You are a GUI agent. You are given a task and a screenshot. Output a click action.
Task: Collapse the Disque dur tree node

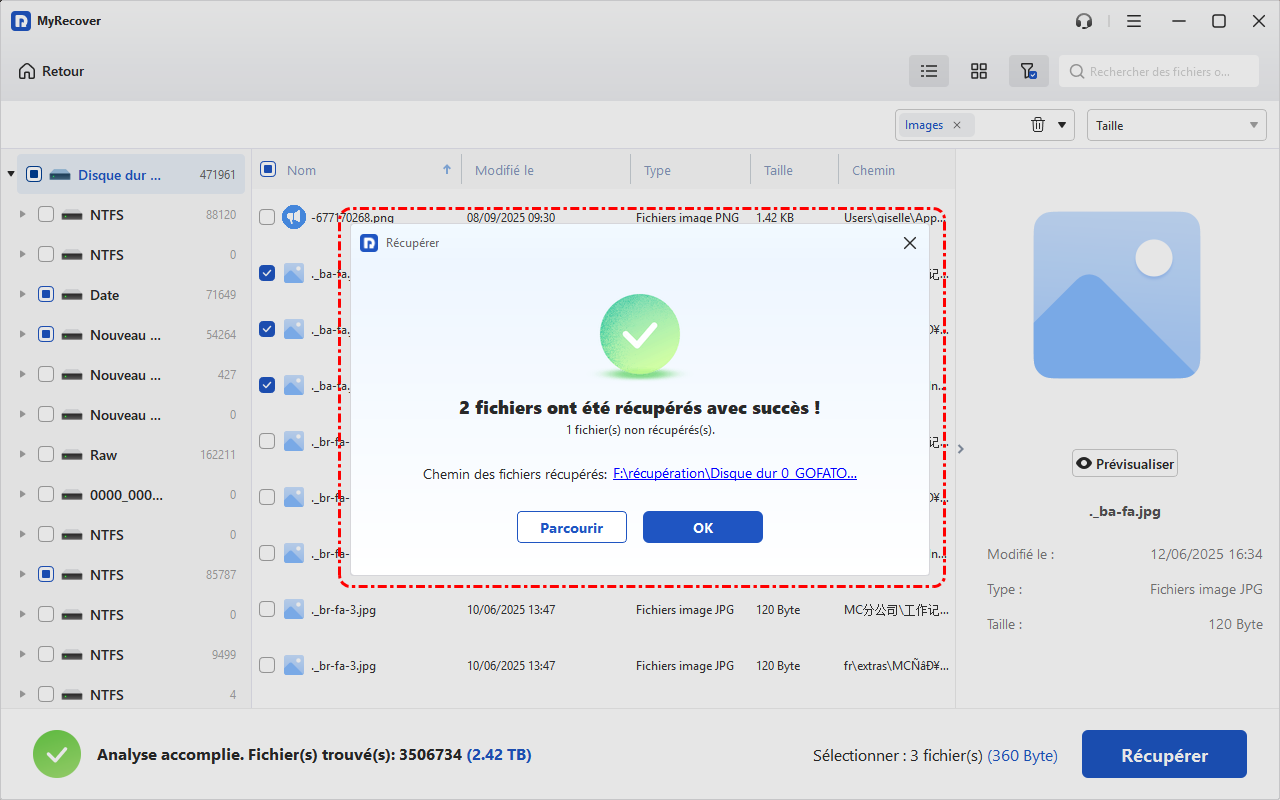pyautogui.click(x=11, y=175)
